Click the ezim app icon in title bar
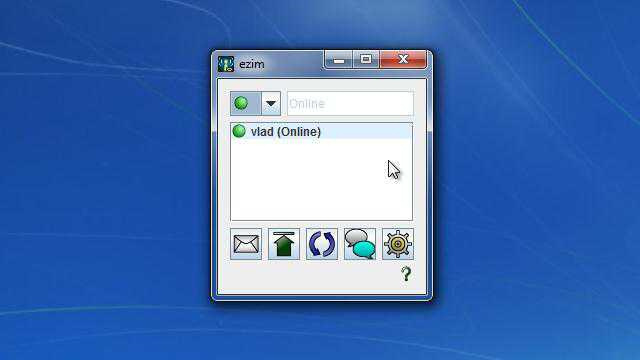 [226, 64]
